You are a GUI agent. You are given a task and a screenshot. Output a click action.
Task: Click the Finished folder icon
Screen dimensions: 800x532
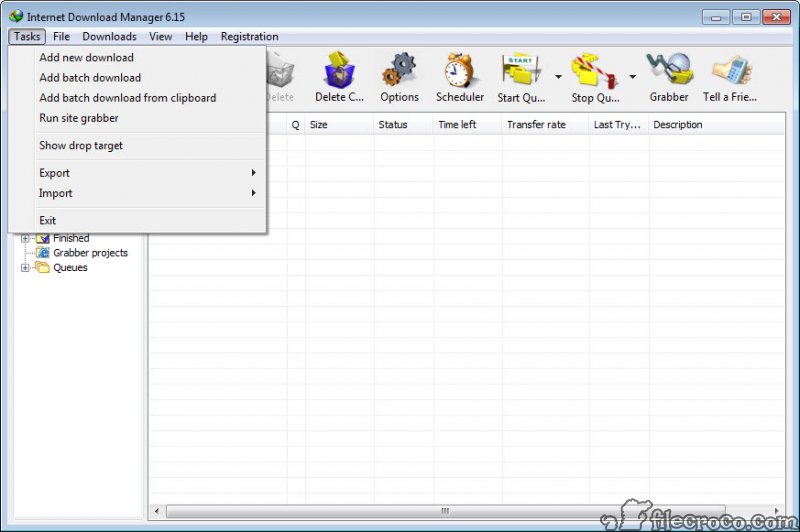click(x=43, y=238)
